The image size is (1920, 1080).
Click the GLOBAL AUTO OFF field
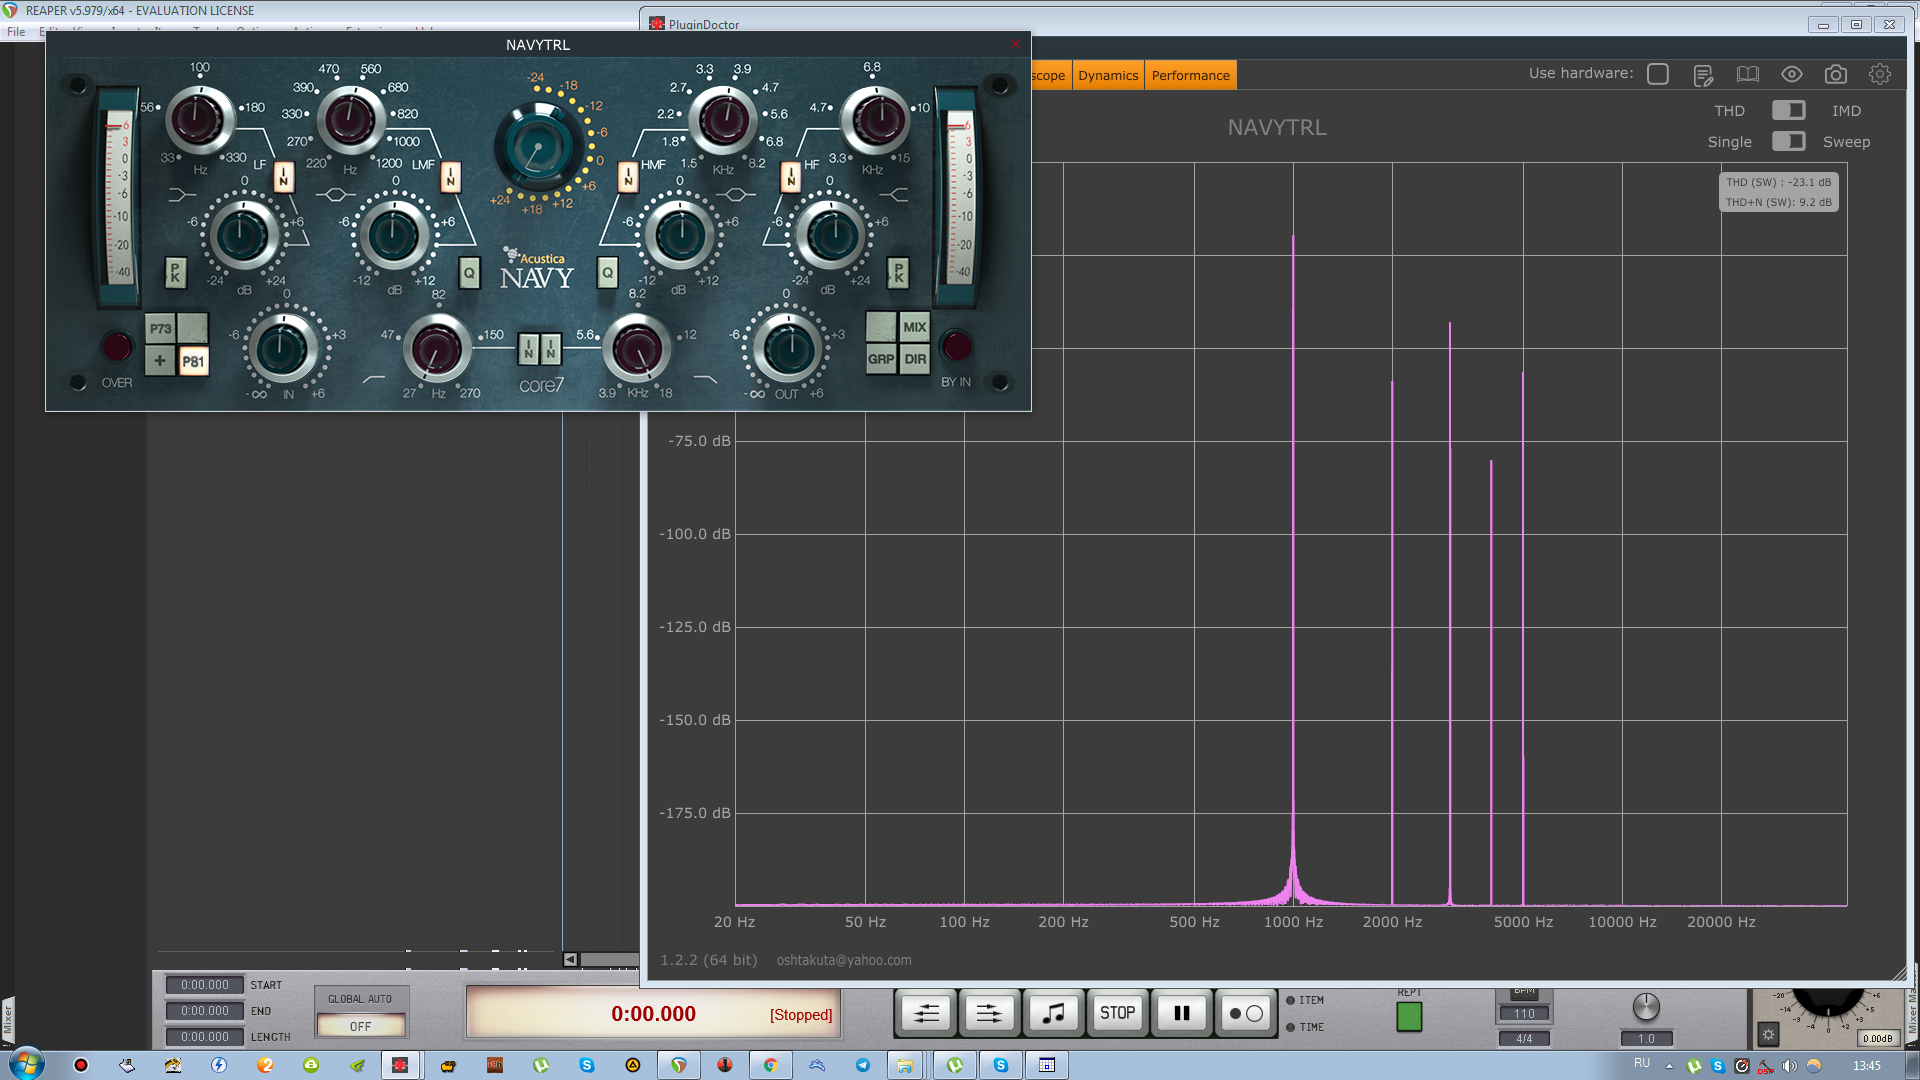click(360, 1026)
